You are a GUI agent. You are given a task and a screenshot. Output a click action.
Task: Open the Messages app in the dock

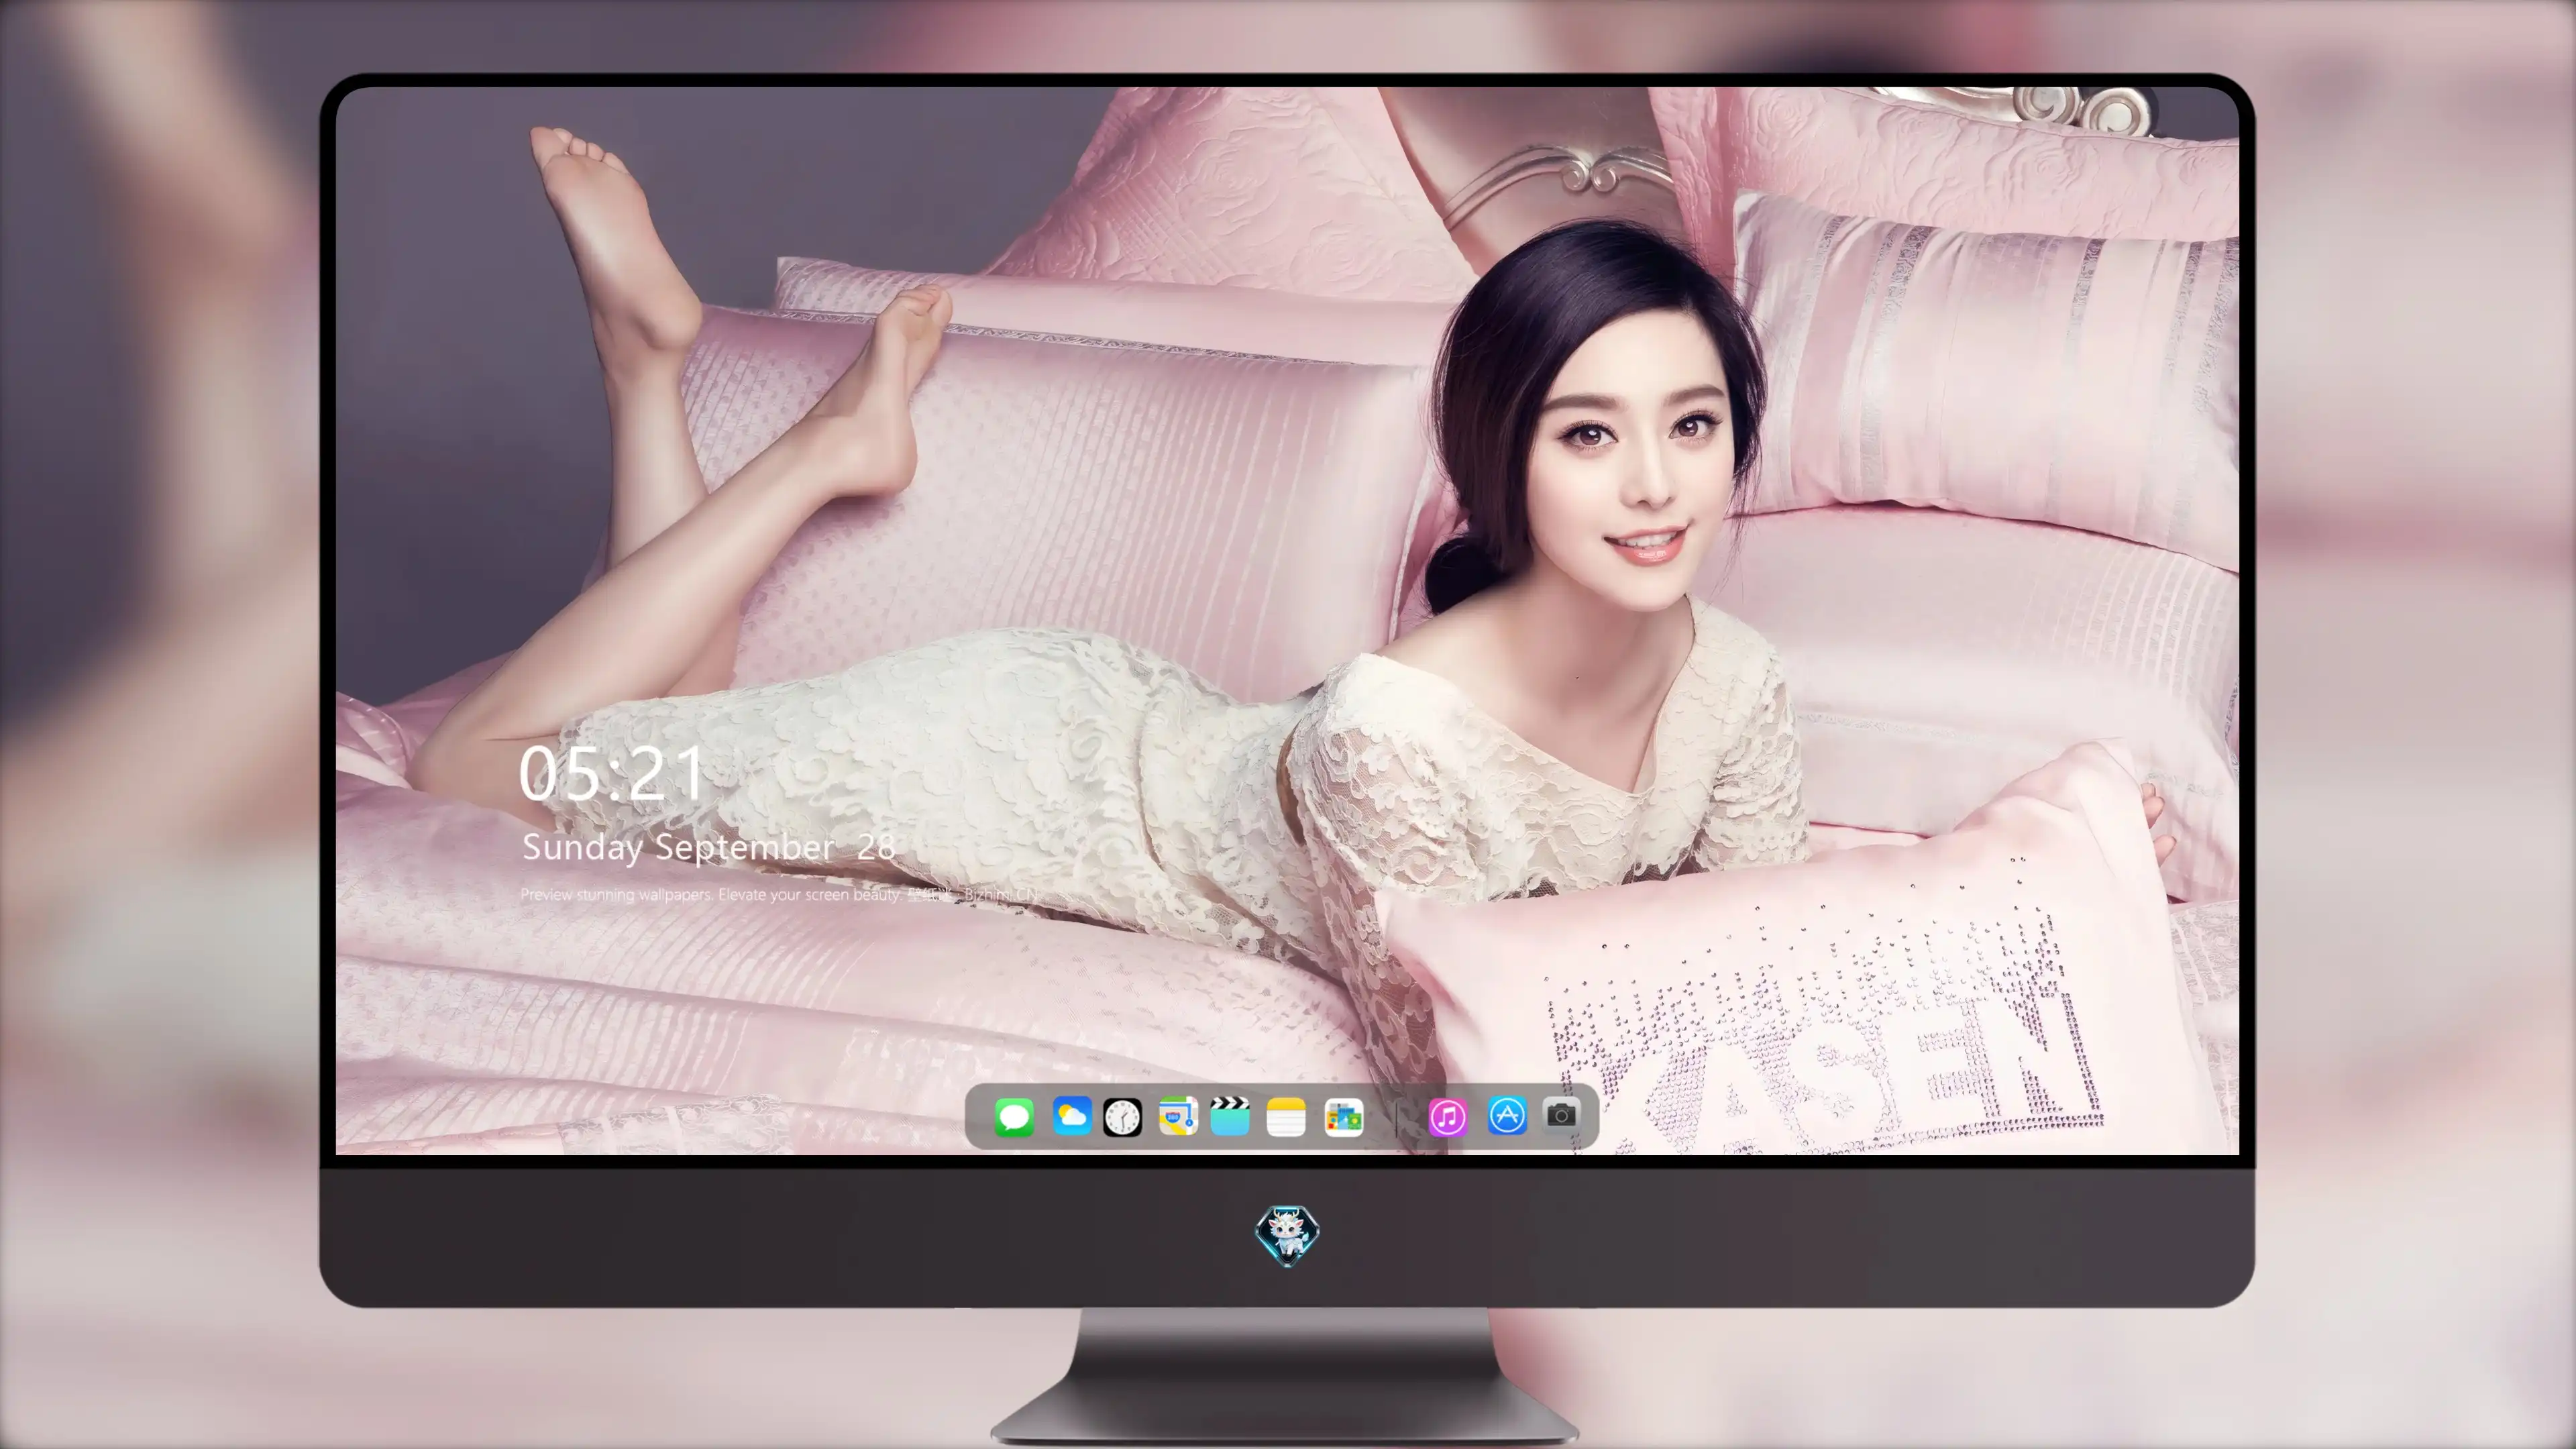(x=1014, y=1117)
